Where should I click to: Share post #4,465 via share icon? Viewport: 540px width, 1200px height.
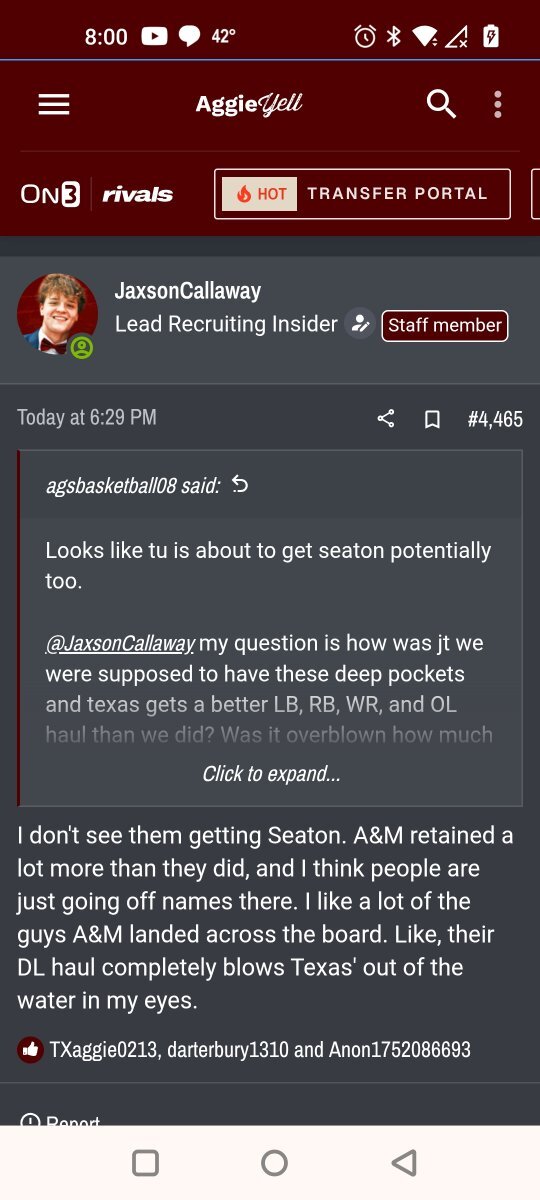386,419
